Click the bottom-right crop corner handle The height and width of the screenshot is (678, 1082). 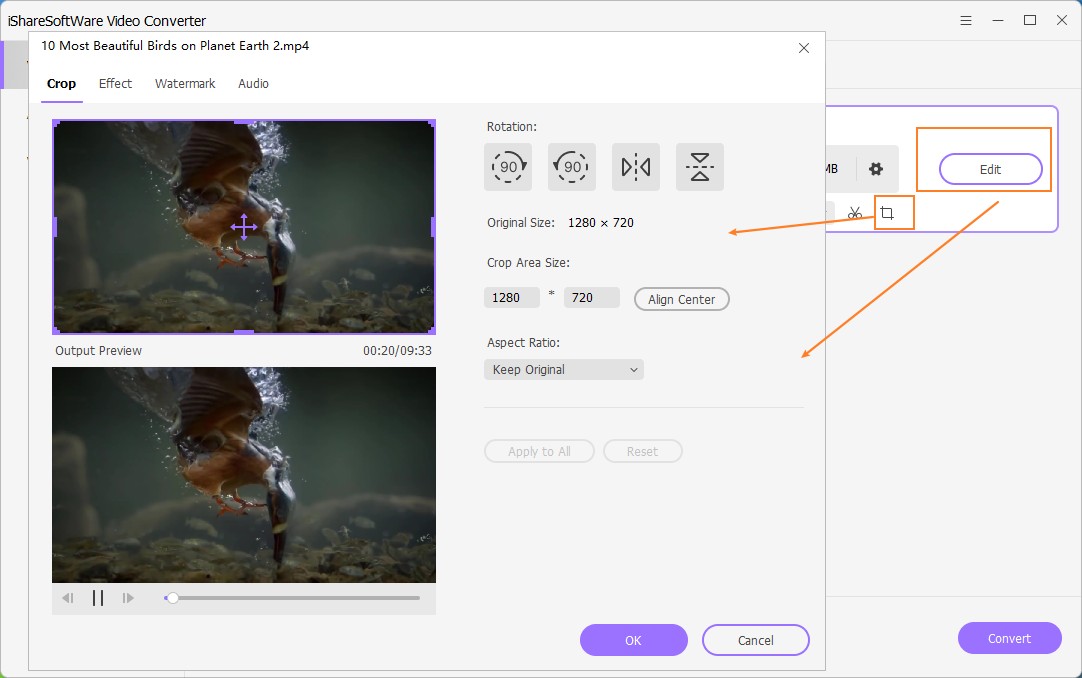point(432,331)
